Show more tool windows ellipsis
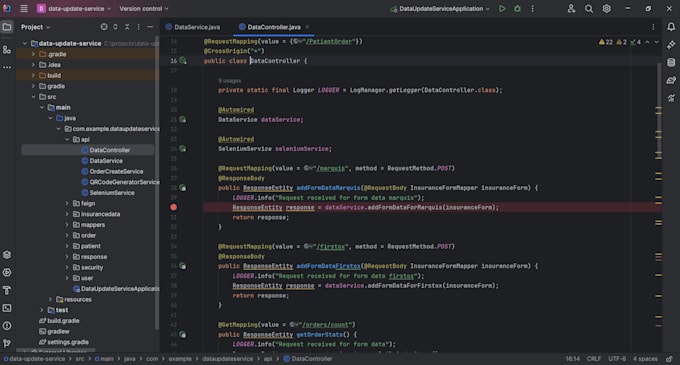This screenshot has width=680, height=365. [7, 67]
